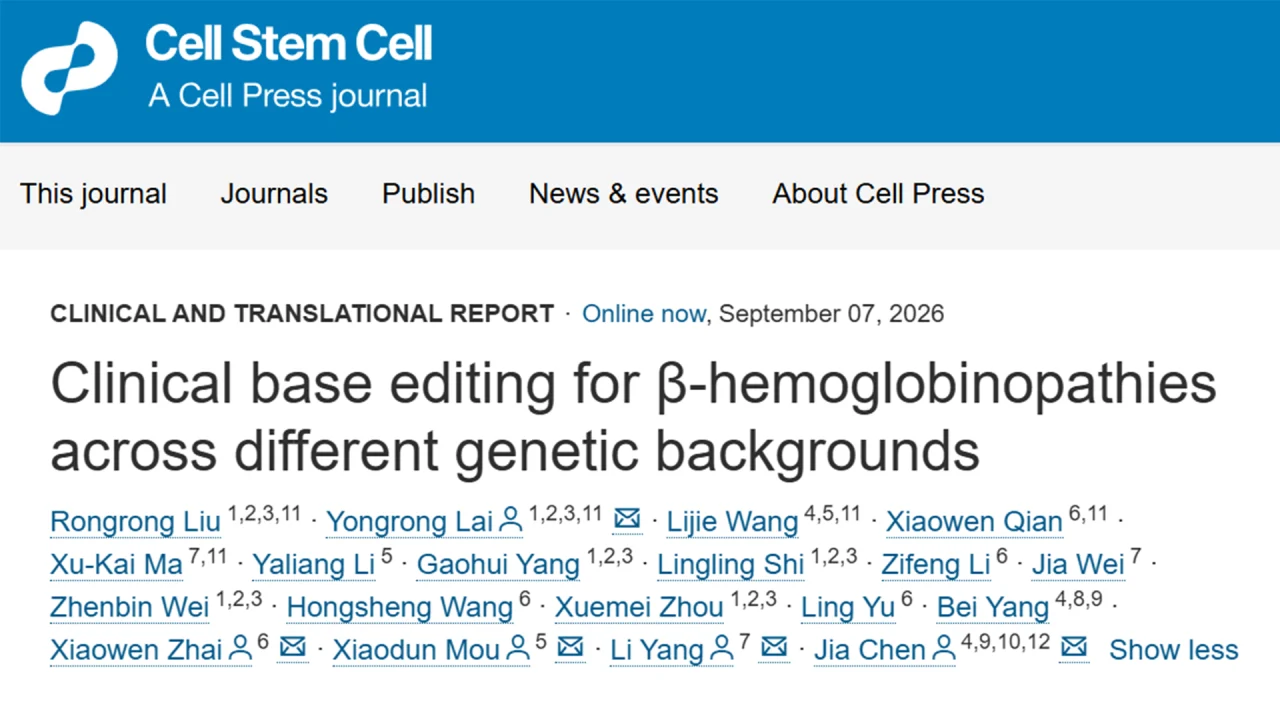
Task: Click the Cell Stem Cell journal title
Action: [289, 44]
